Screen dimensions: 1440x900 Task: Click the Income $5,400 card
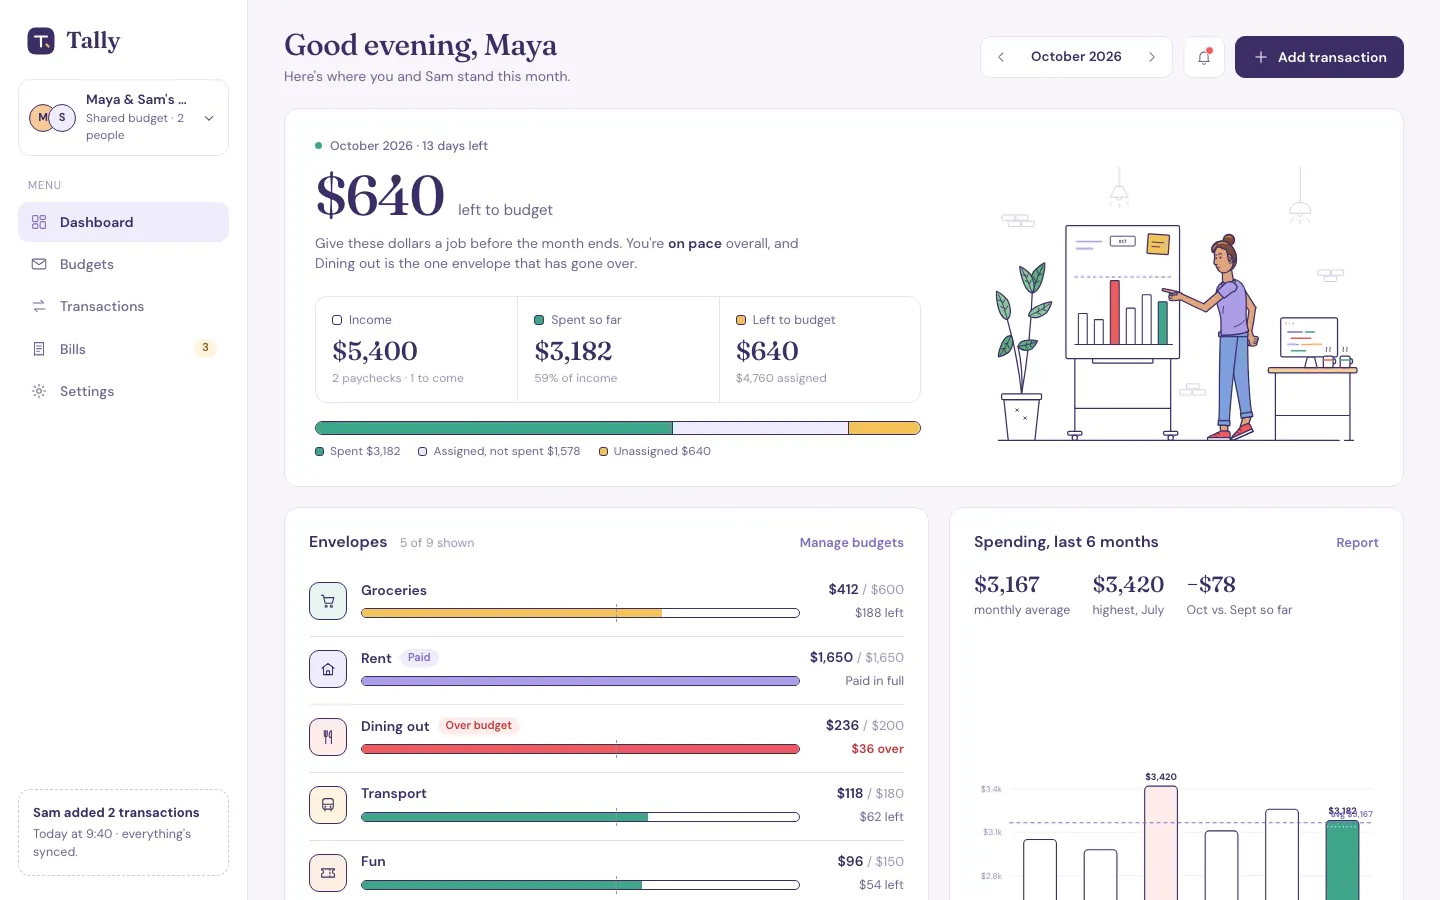point(416,349)
